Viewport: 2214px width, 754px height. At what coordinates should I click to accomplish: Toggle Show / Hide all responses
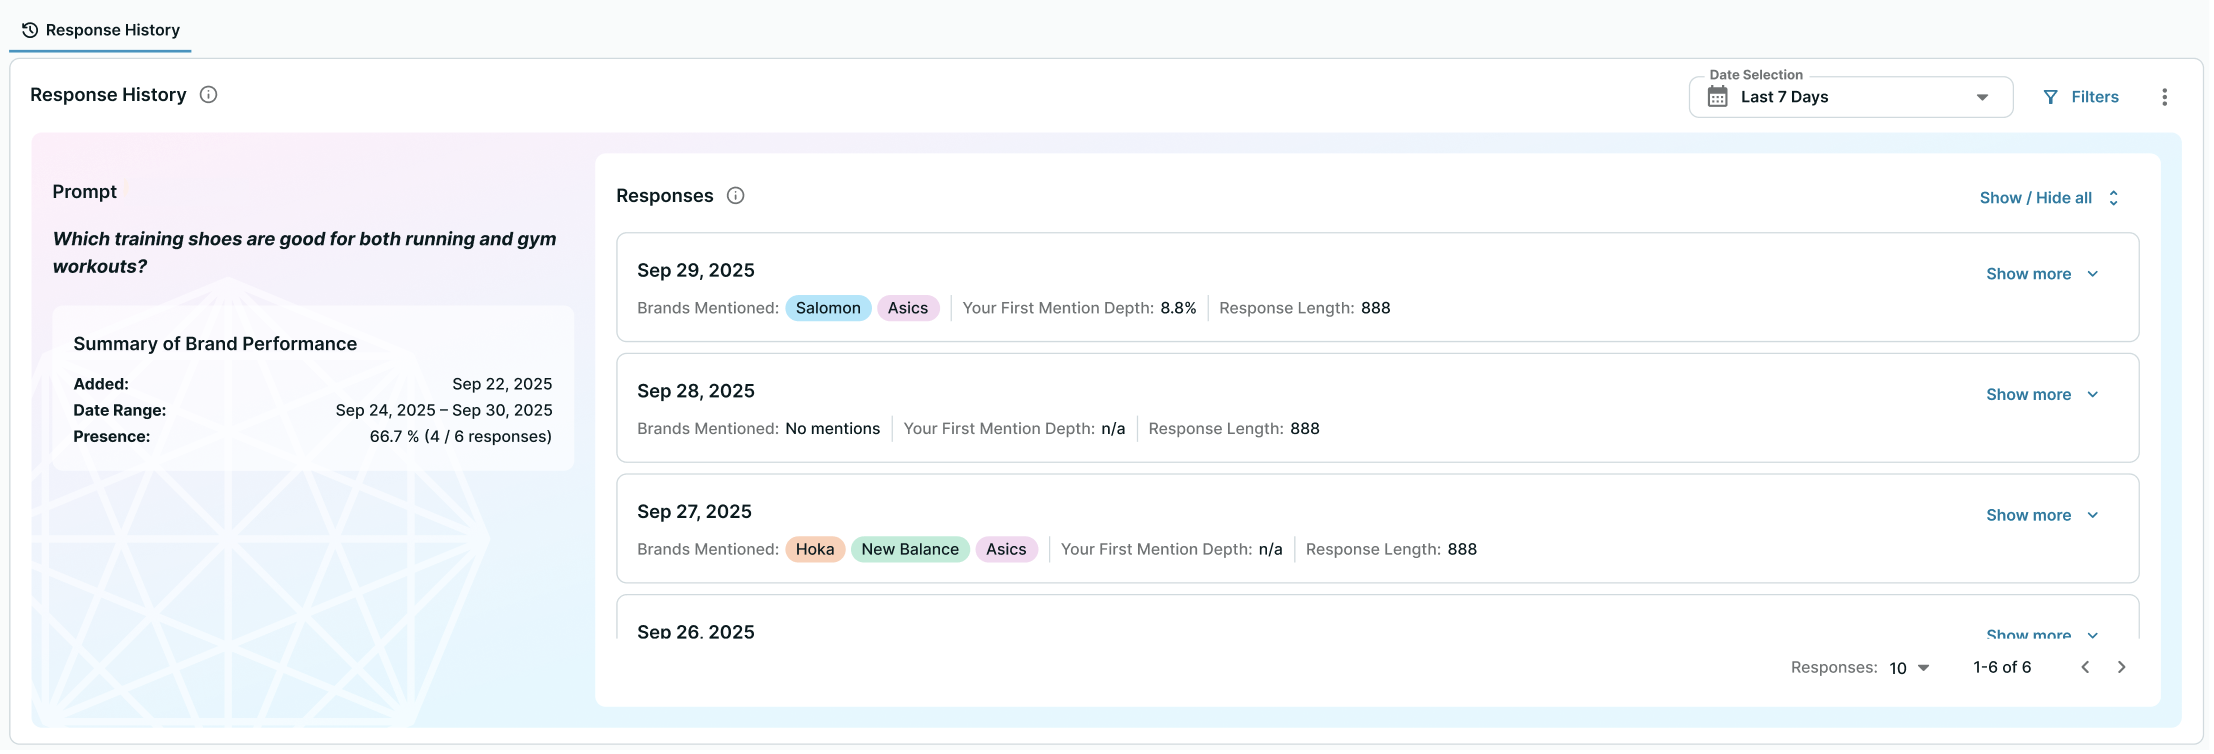(x=2048, y=198)
